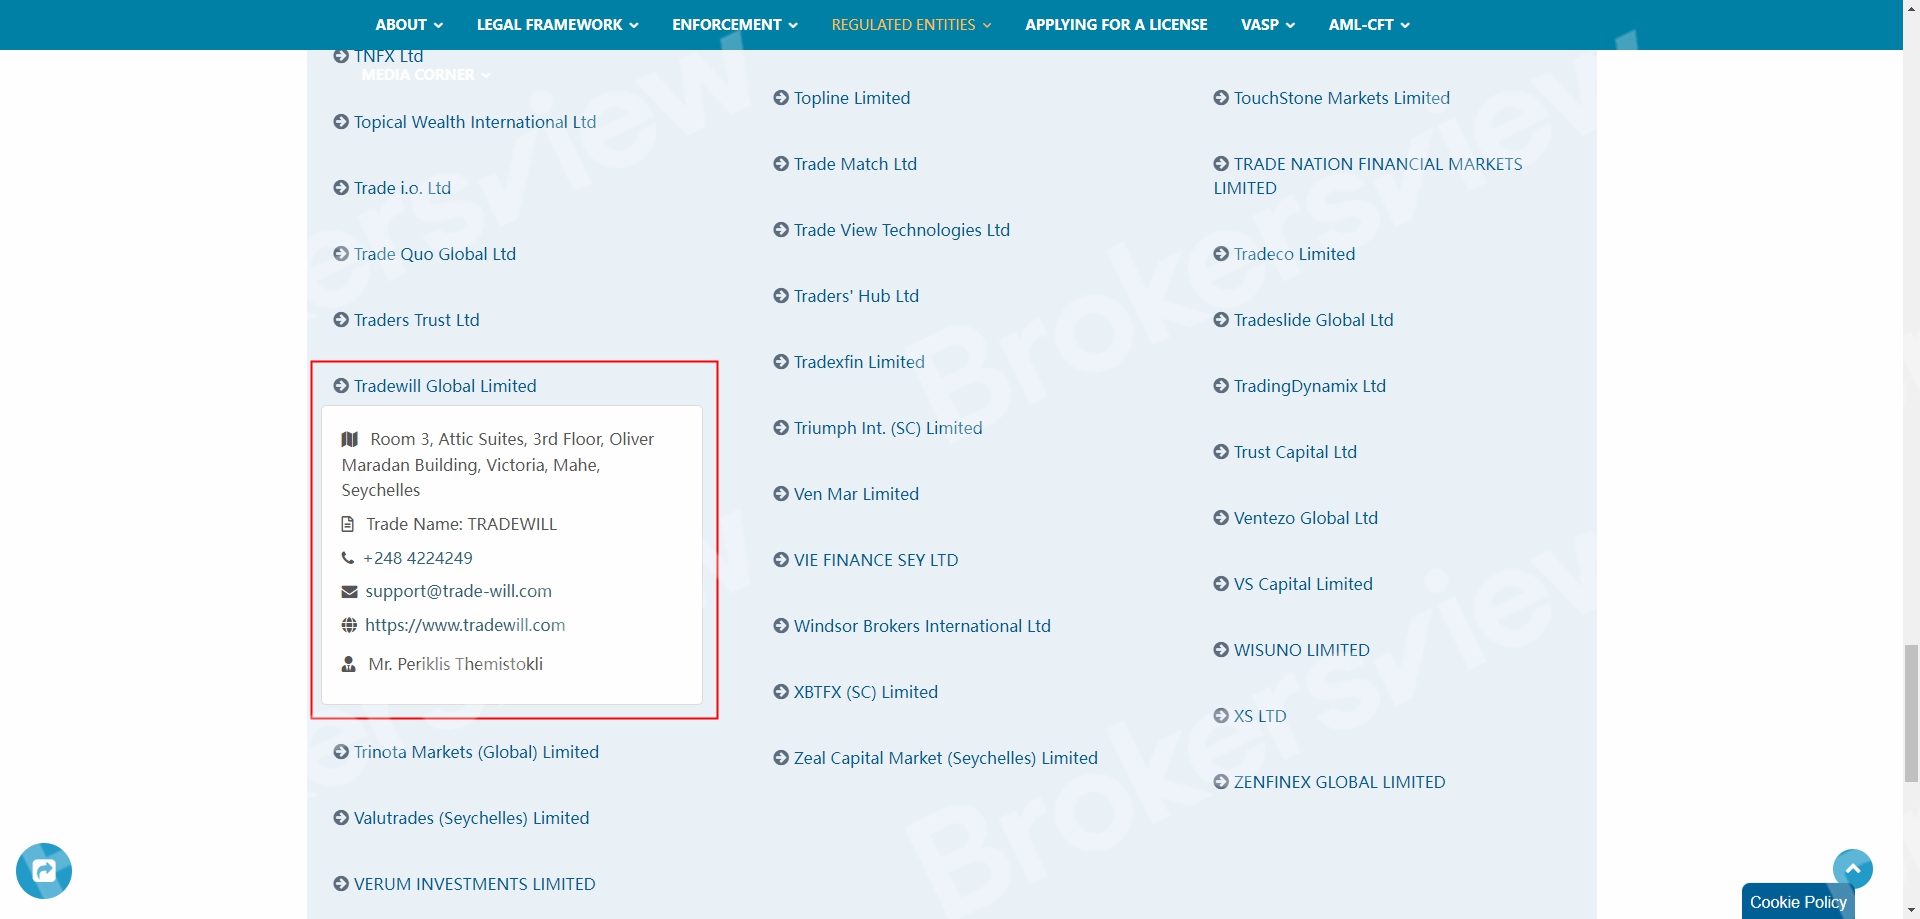Image resolution: width=1920 pixels, height=919 pixels.
Task: Go to APPLYING FOR A LICENSE page
Action: point(1116,25)
